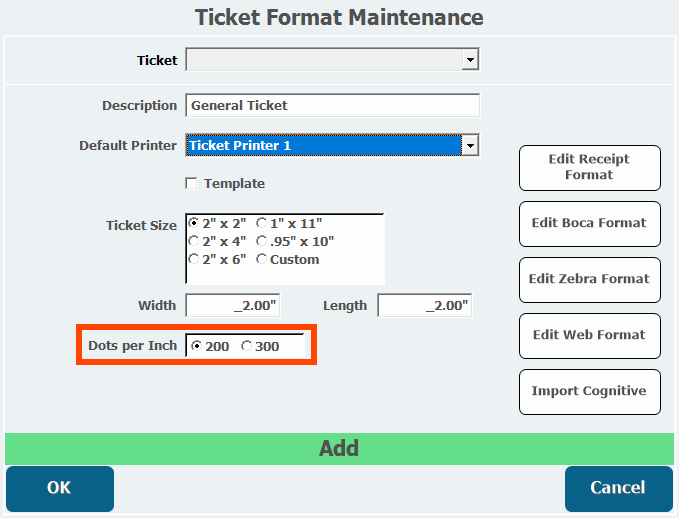Choose the .95" x 10" ticket size

pyautogui.click(x=262, y=241)
